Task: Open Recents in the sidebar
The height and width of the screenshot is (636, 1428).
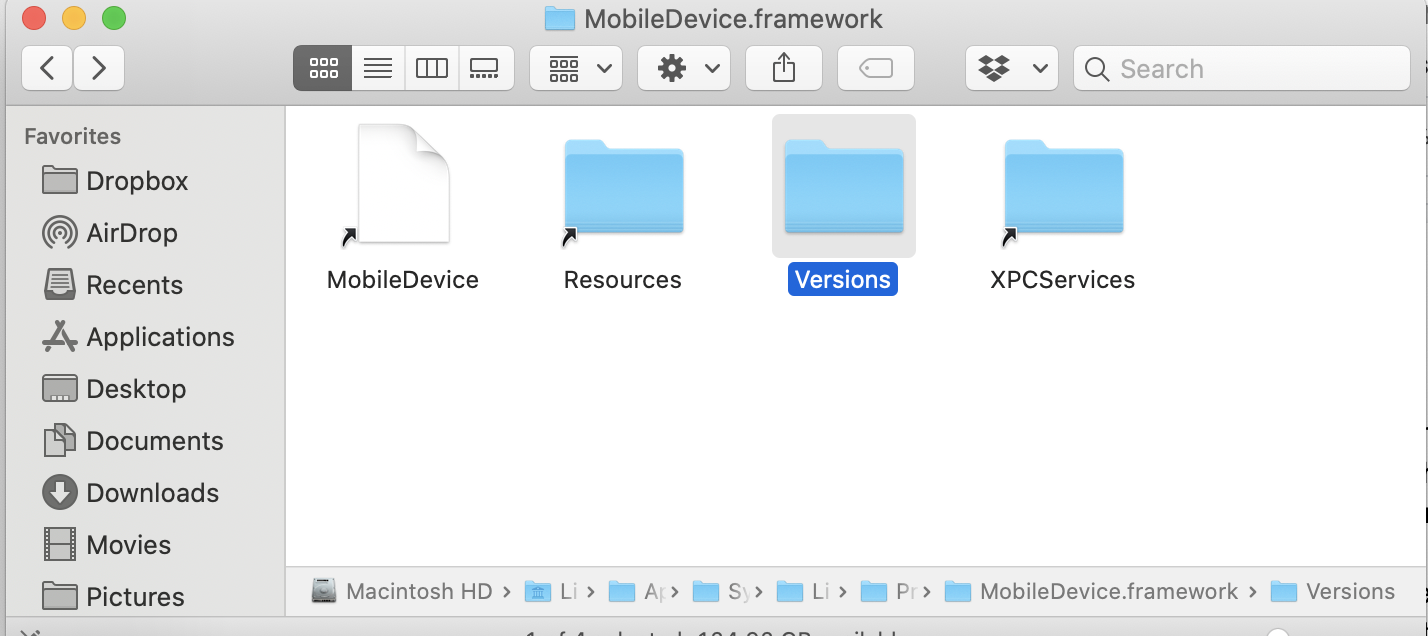Action: click(x=113, y=285)
